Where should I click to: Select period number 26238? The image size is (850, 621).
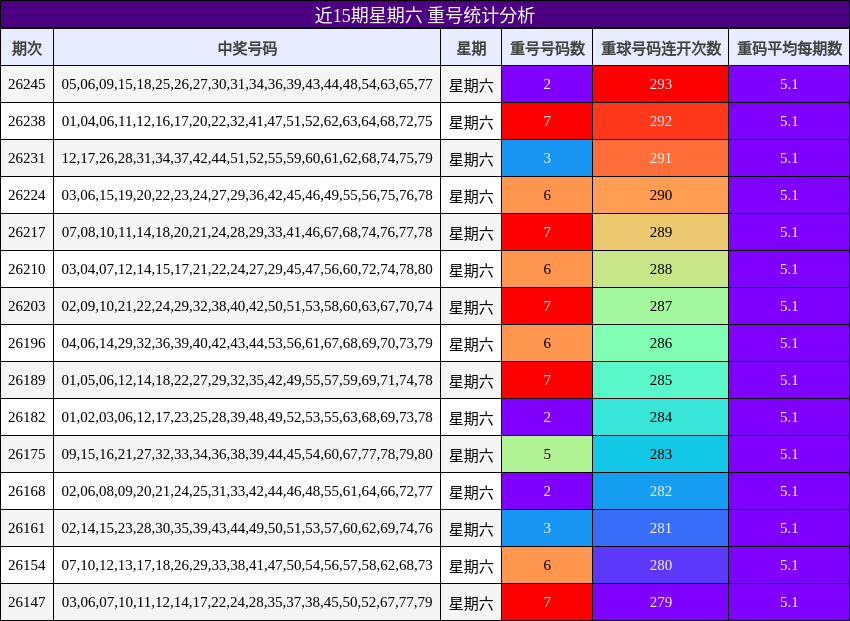tap(27, 121)
